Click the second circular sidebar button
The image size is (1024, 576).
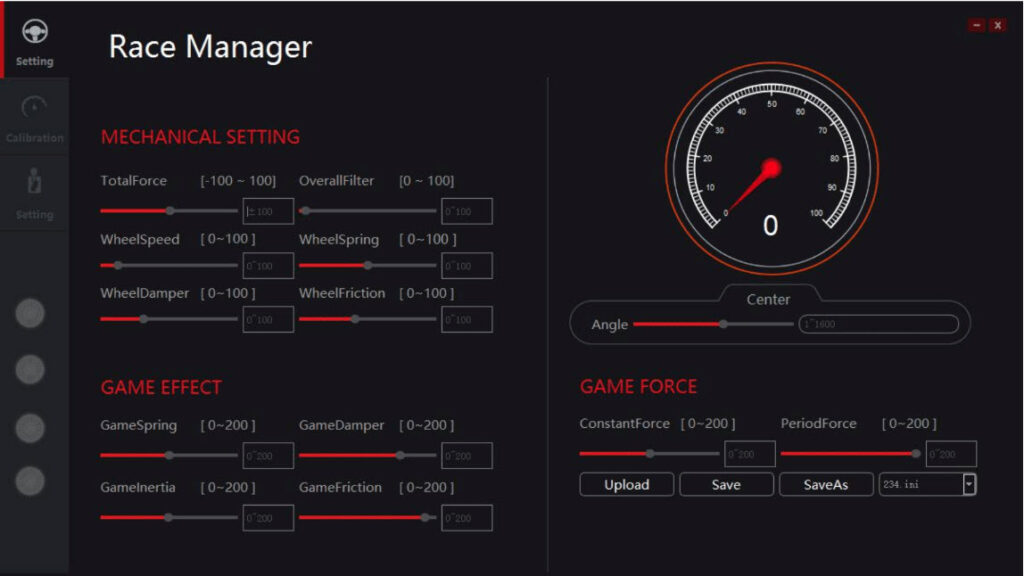pyautogui.click(x=31, y=368)
